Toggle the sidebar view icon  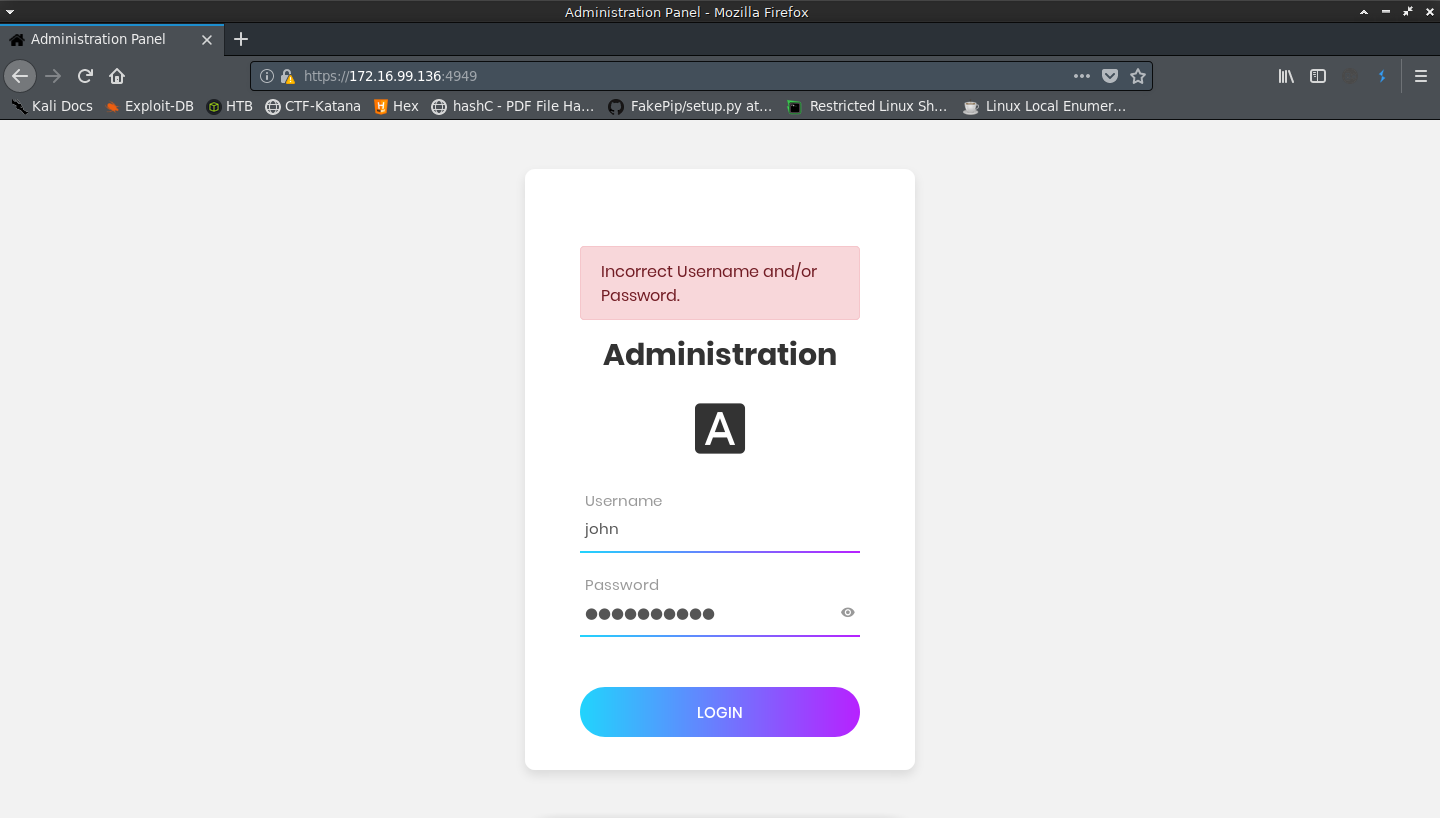point(1318,76)
